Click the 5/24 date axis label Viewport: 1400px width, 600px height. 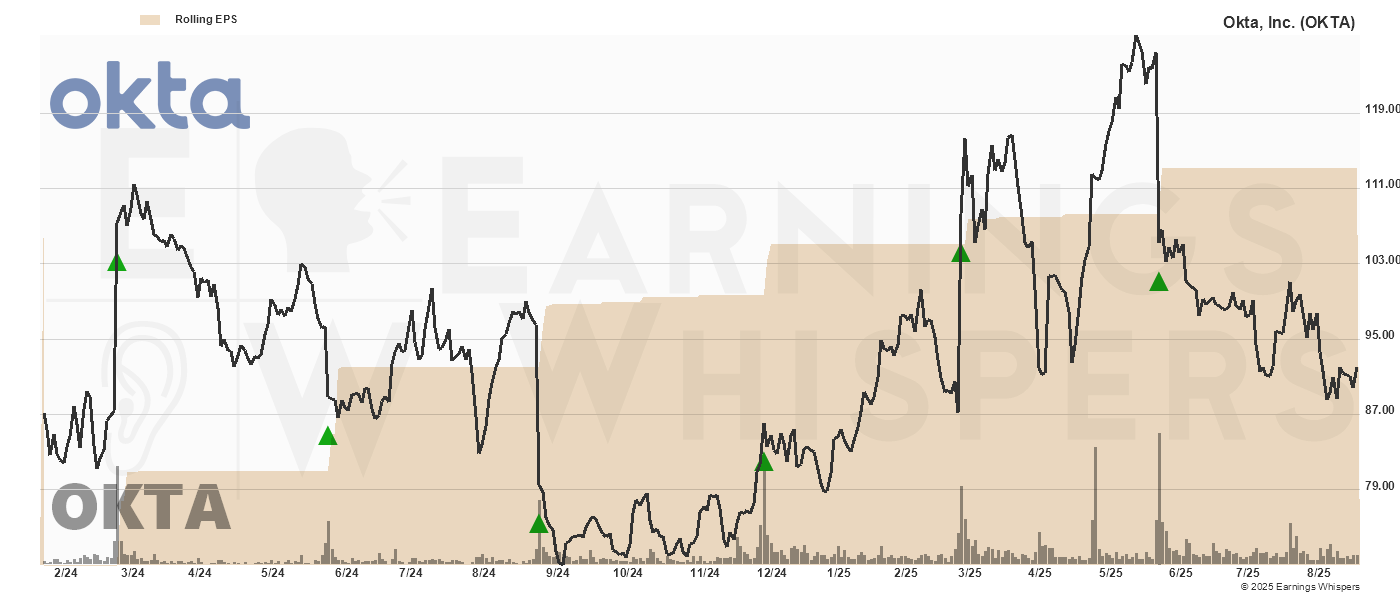pyautogui.click(x=273, y=573)
